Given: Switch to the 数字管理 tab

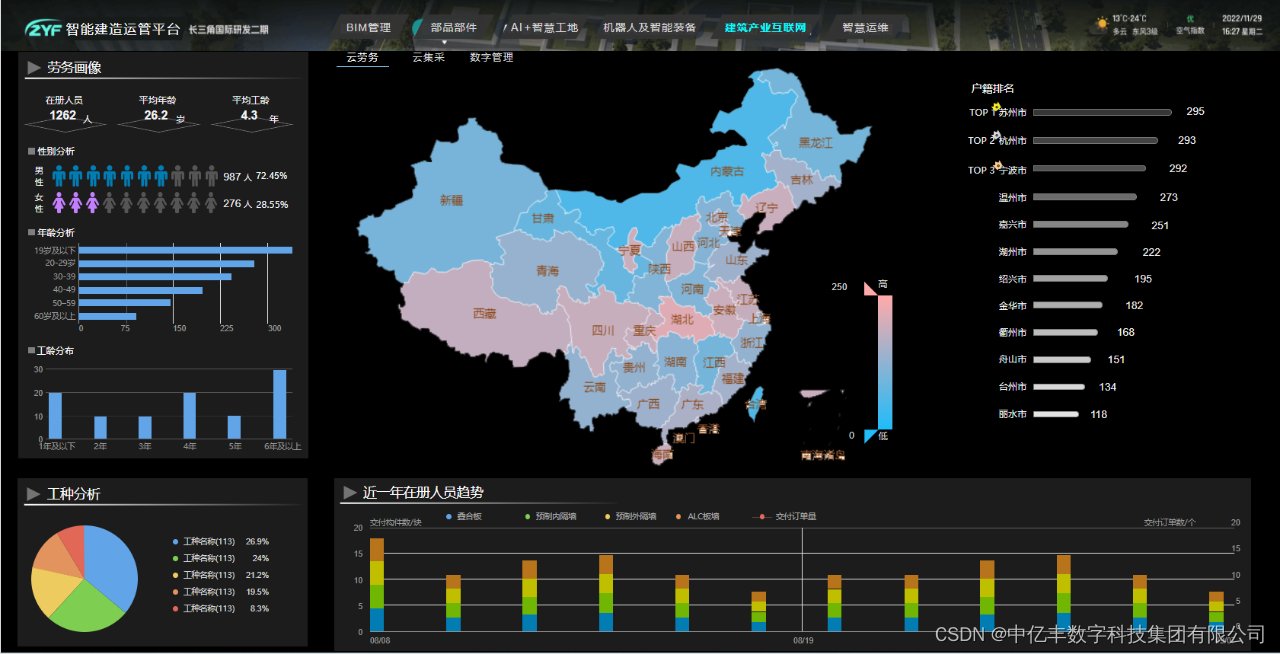Looking at the screenshot, I should (x=490, y=58).
